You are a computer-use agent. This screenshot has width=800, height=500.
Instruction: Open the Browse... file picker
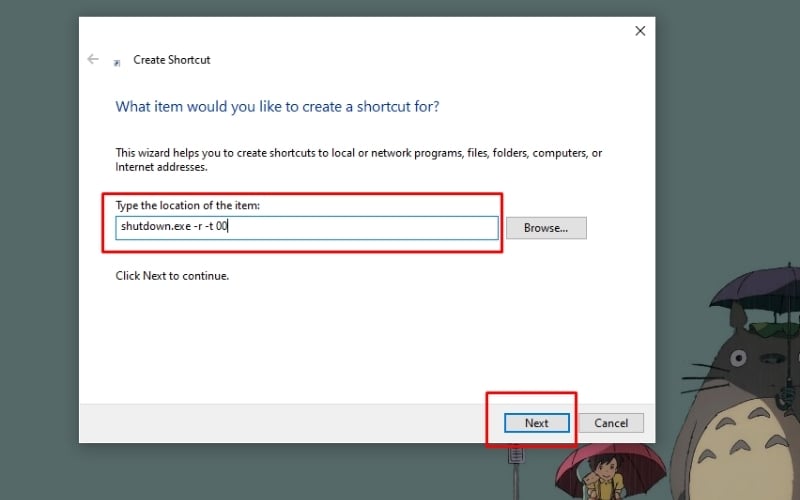(x=546, y=228)
